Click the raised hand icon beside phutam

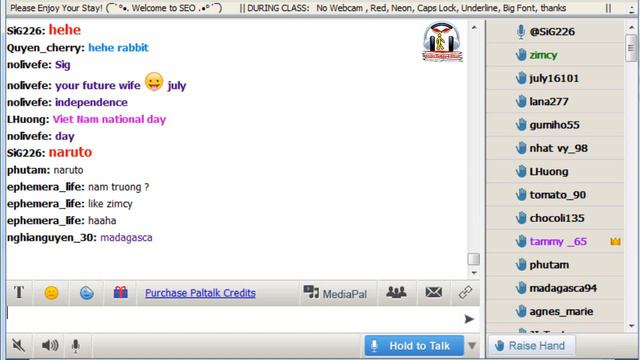click(x=520, y=264)
